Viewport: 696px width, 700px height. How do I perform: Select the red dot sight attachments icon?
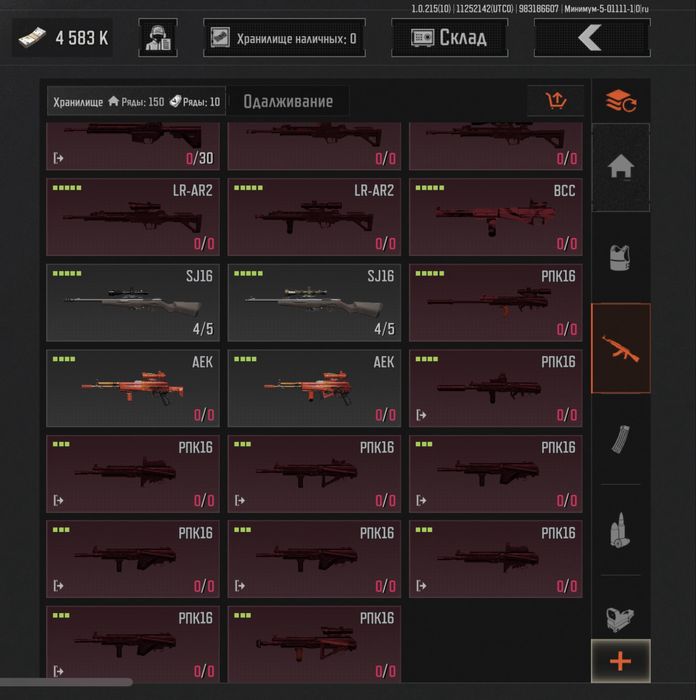pos(621,619)
